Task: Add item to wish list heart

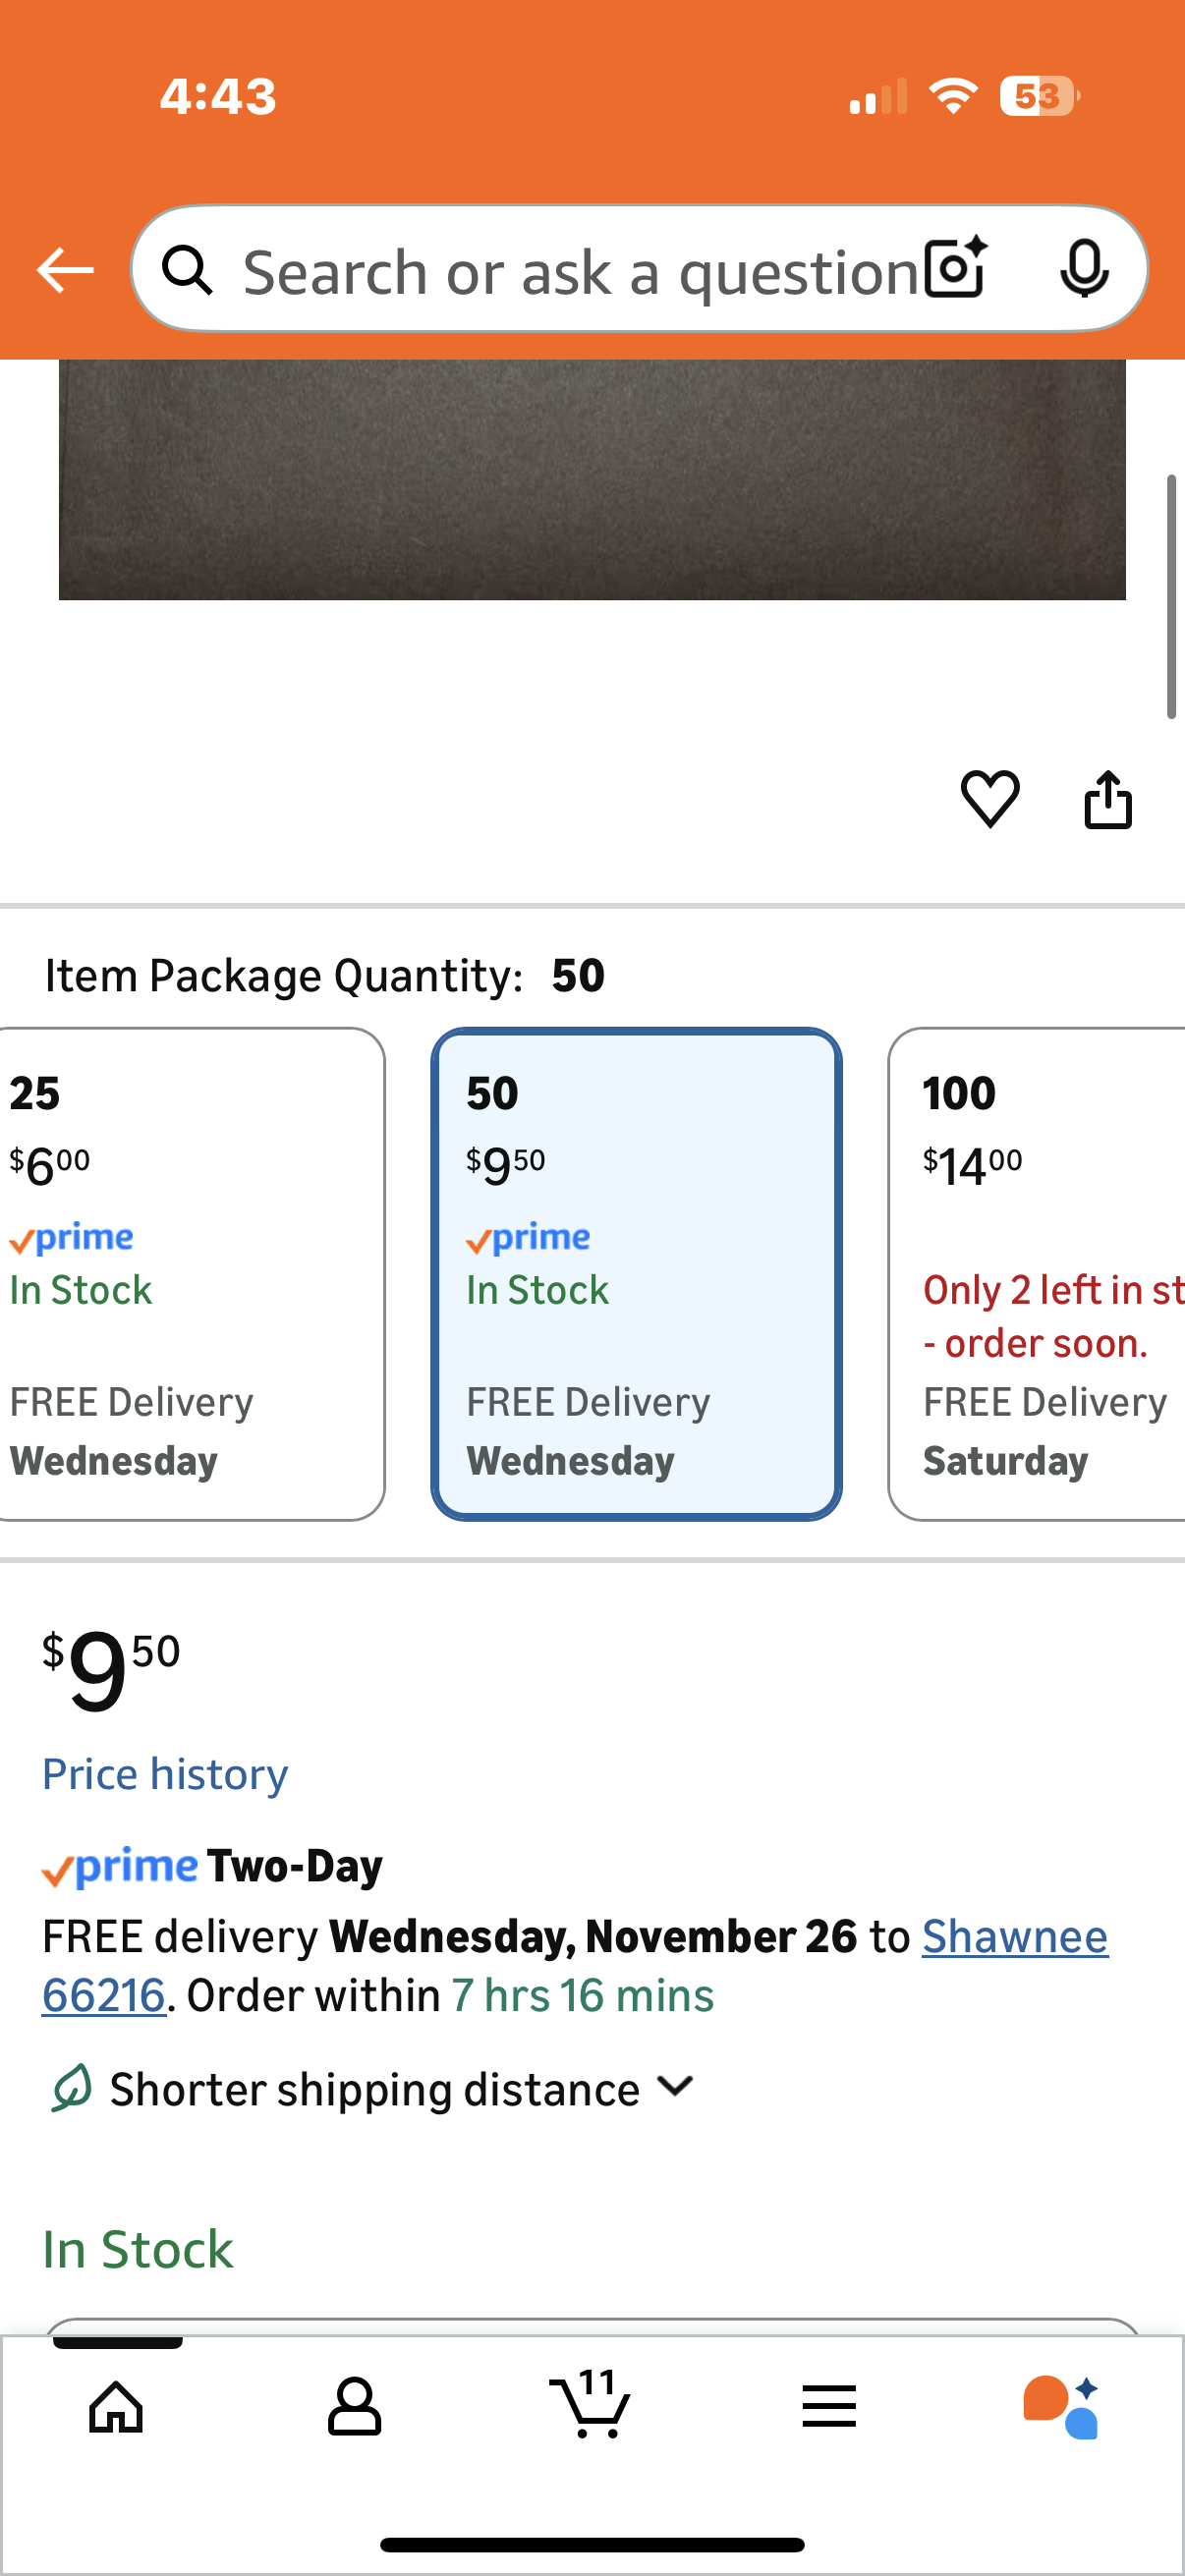Action: 990,799
